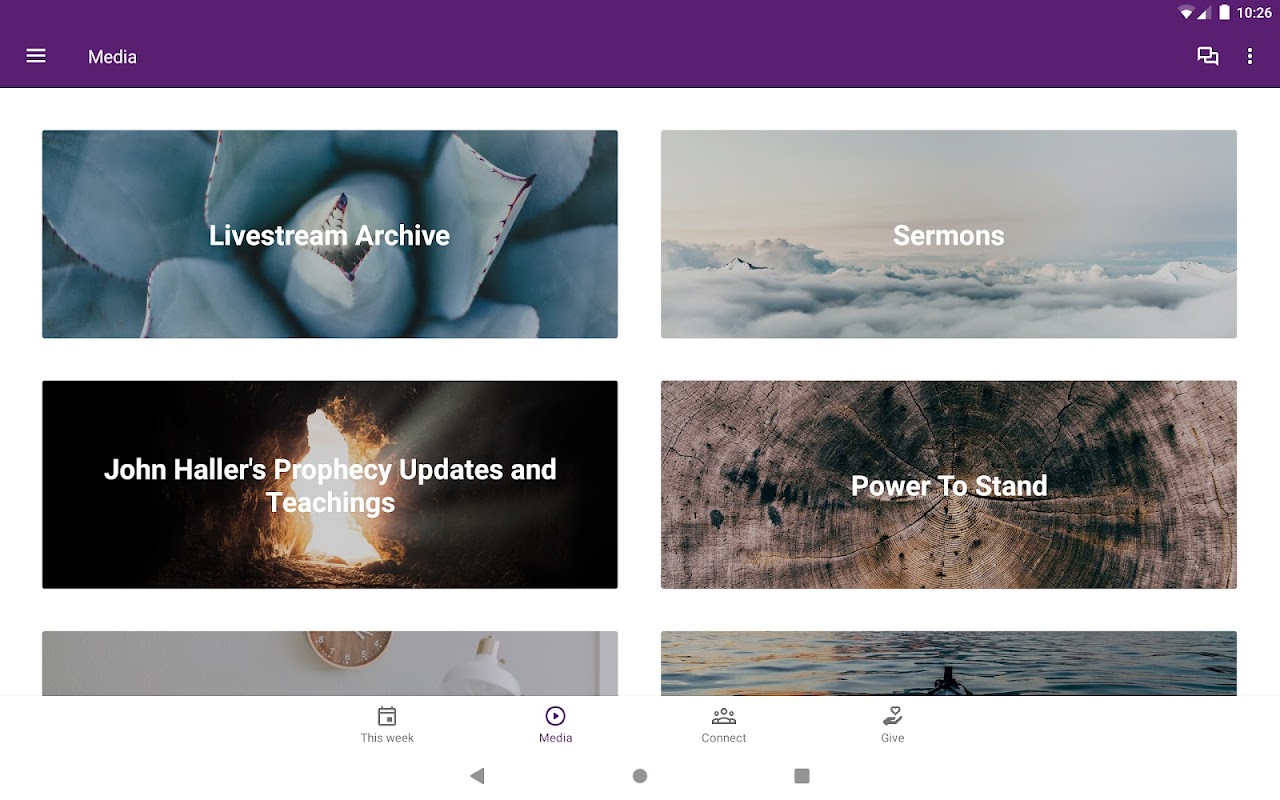
Task: Open the hamburger navigation menu
Action: [36, 56]
